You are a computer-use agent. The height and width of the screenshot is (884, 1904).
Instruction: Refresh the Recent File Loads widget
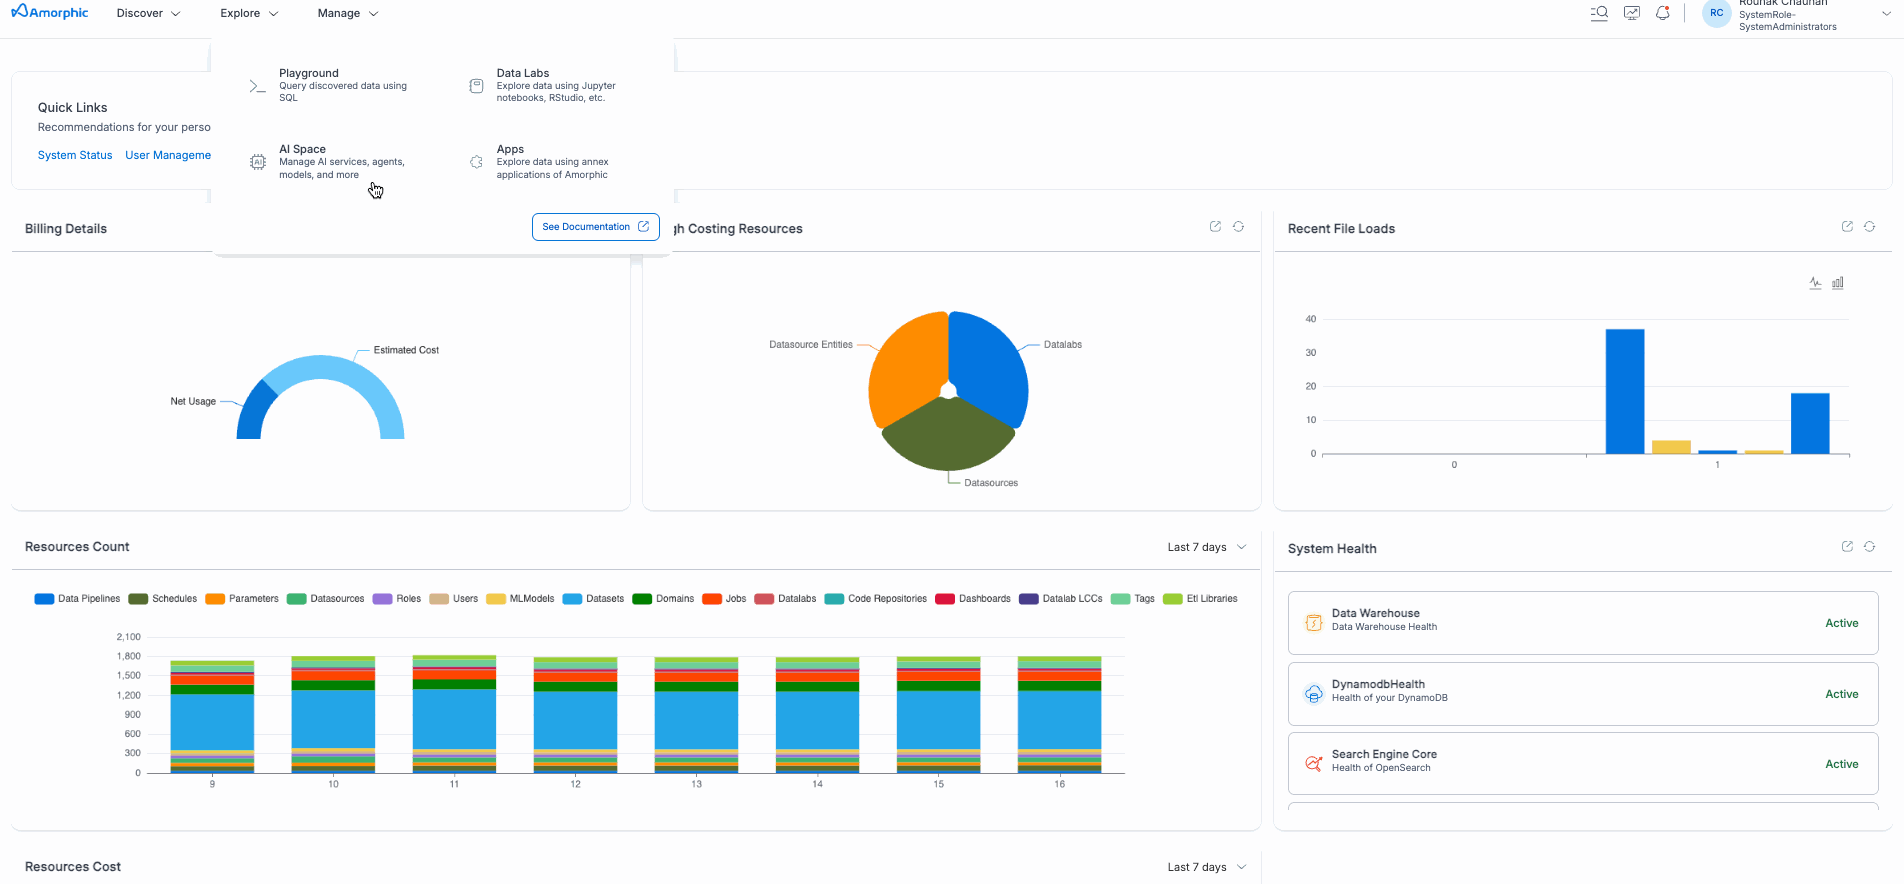(x=1869, y=227)
